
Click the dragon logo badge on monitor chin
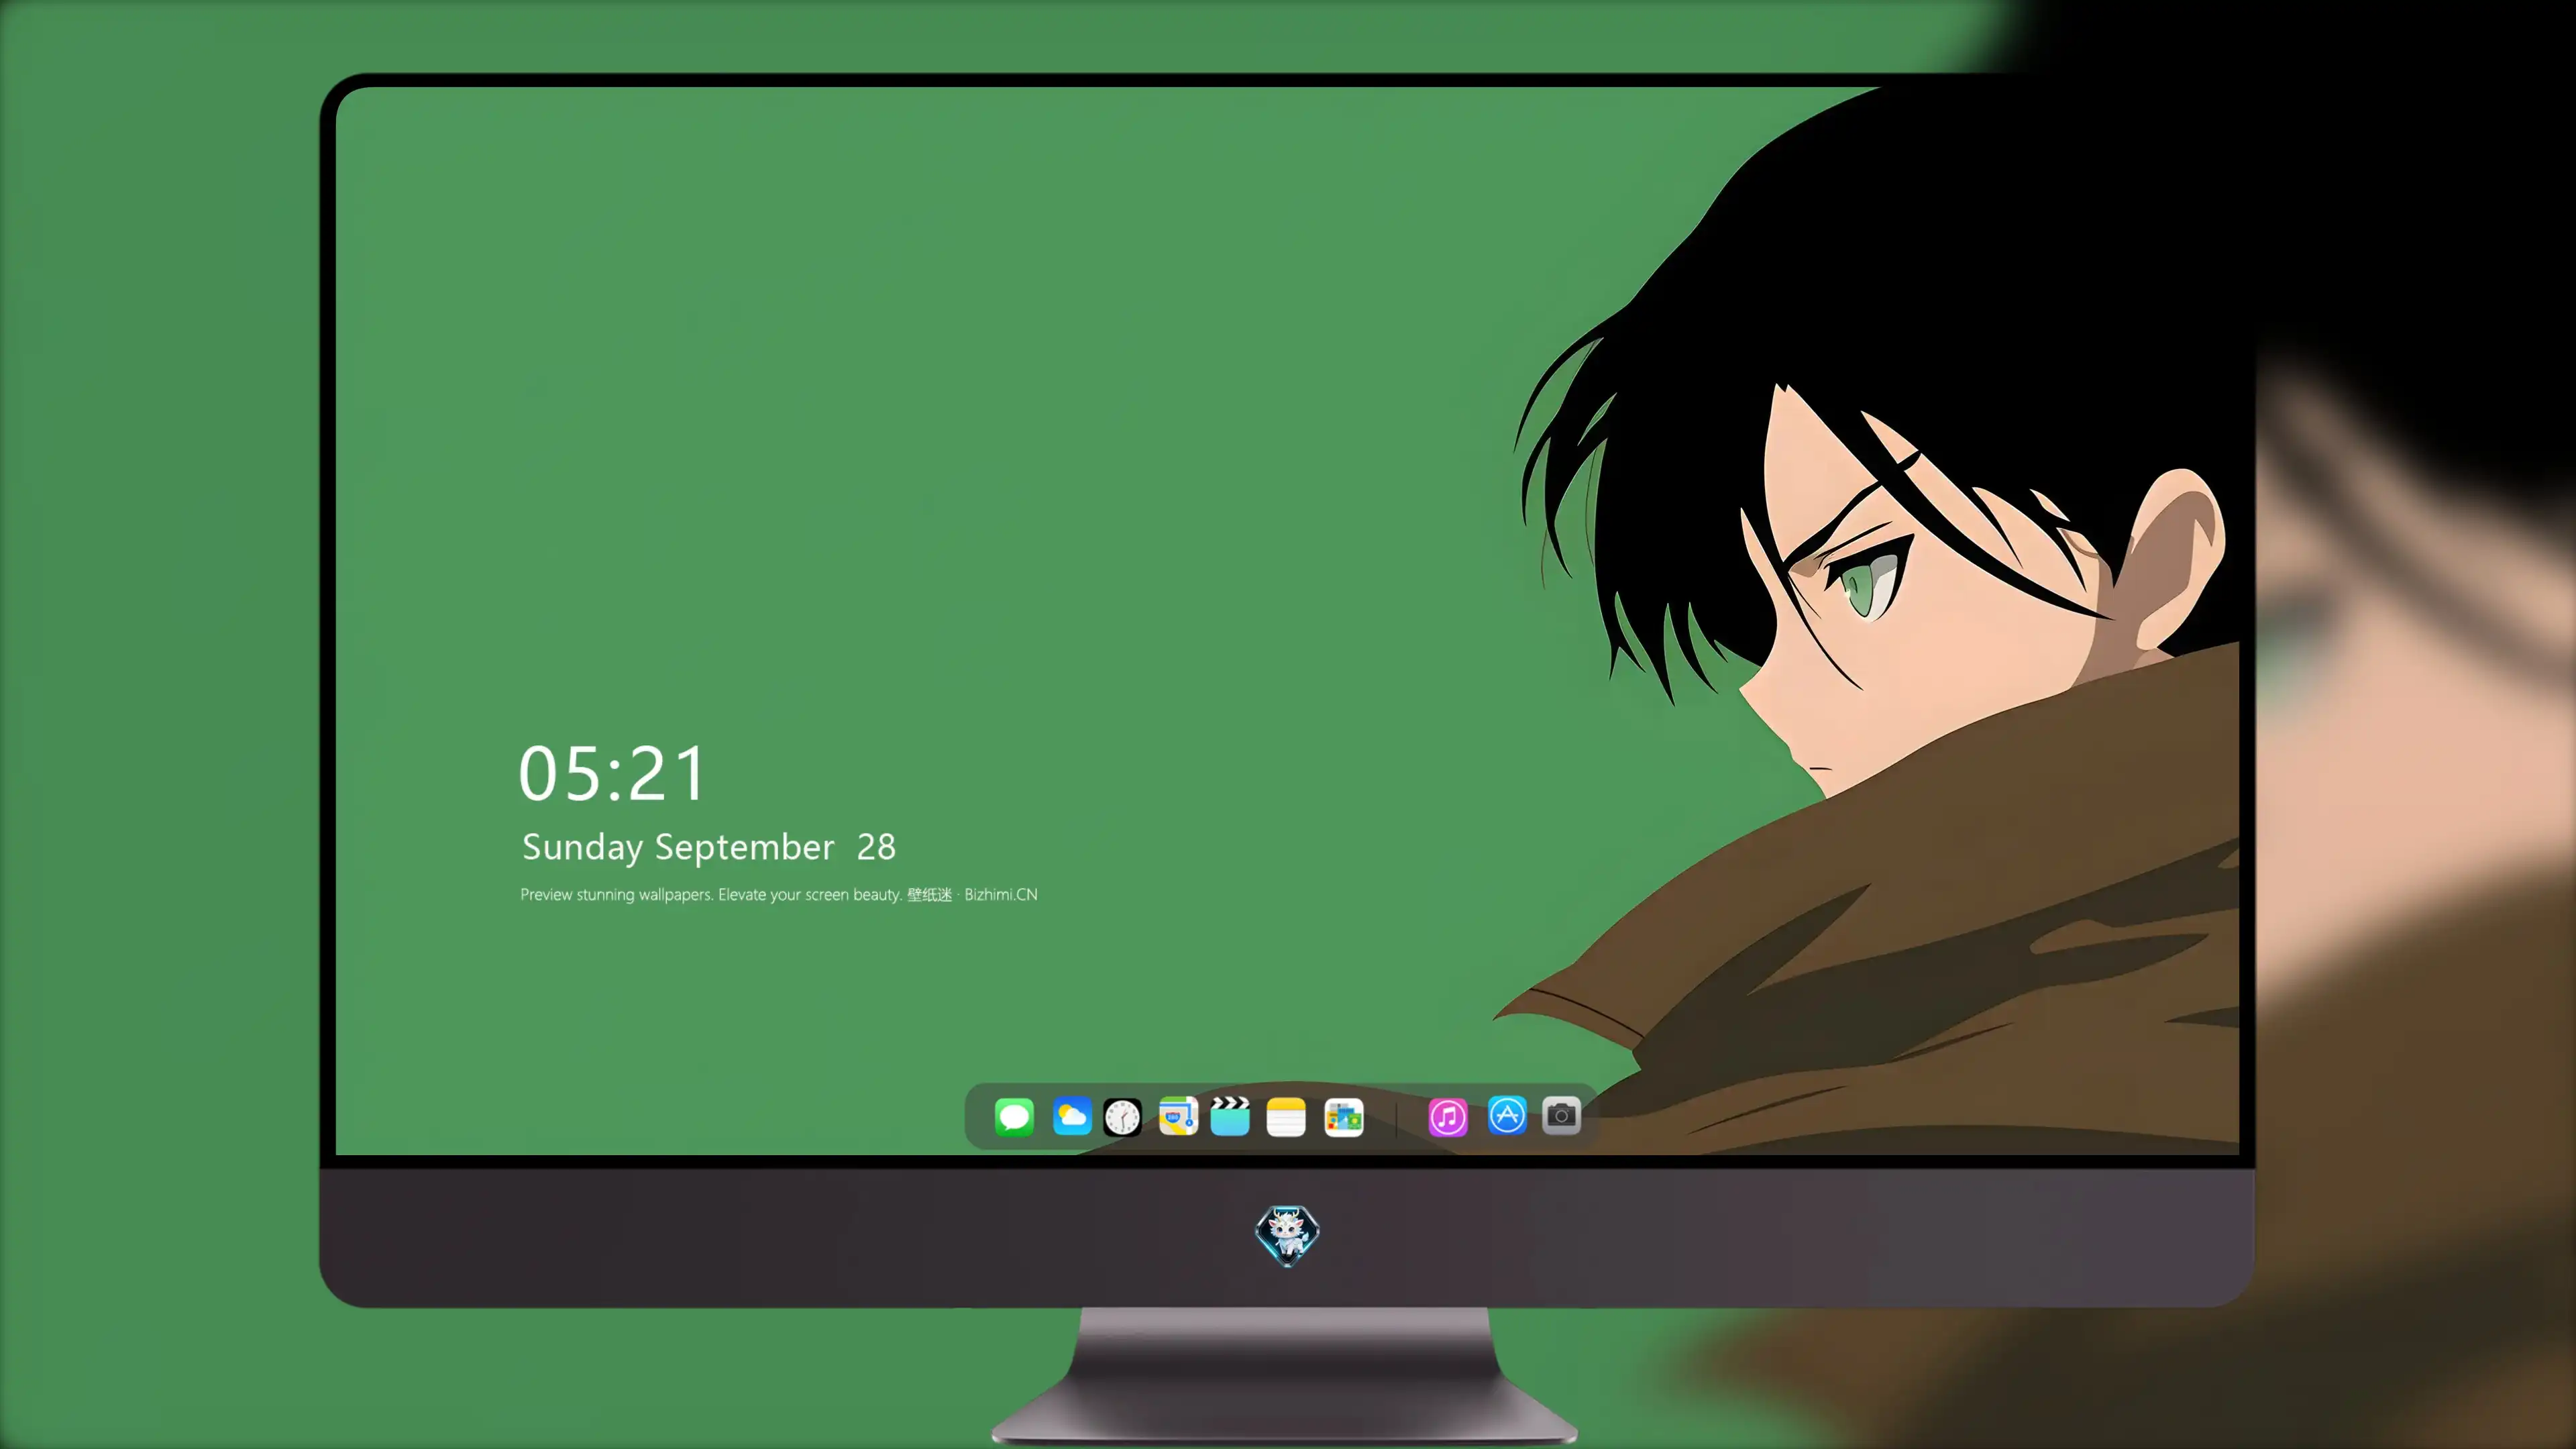1287,1235
